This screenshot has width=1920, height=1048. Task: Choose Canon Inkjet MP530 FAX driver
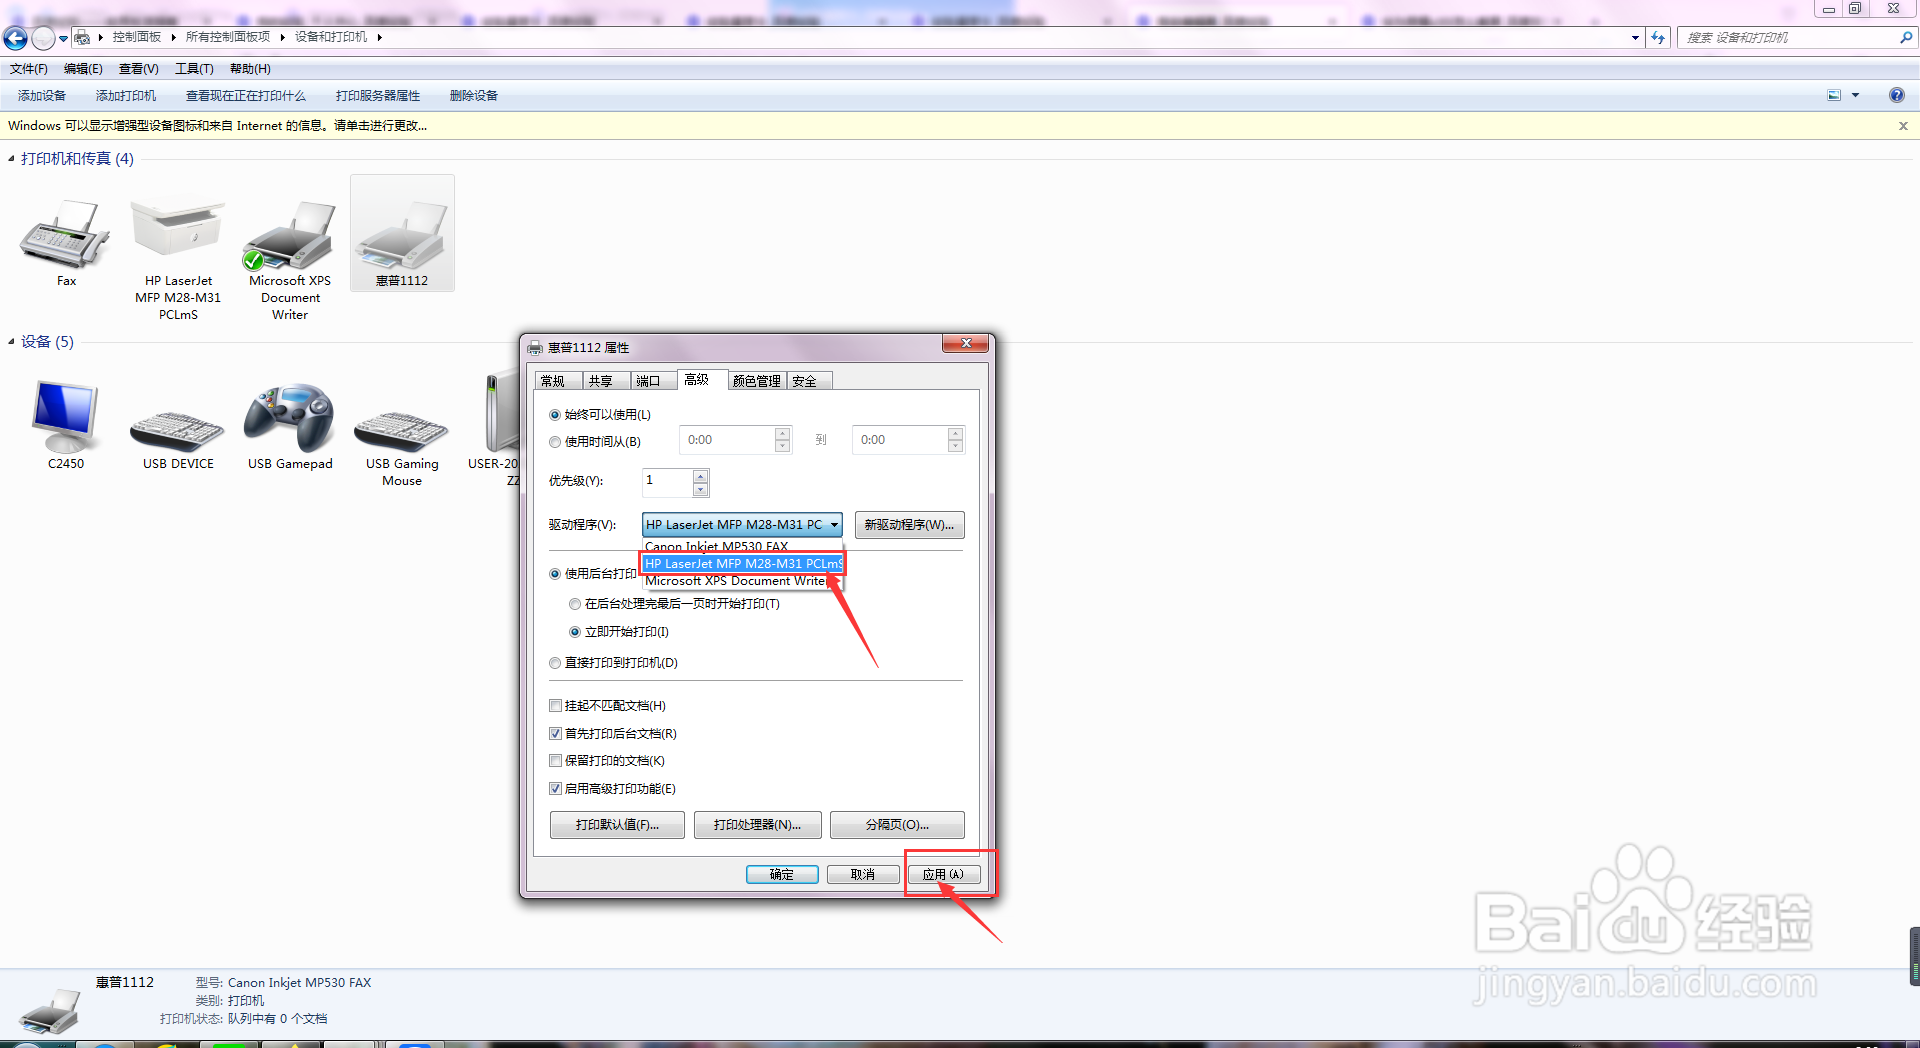[742, 547]
